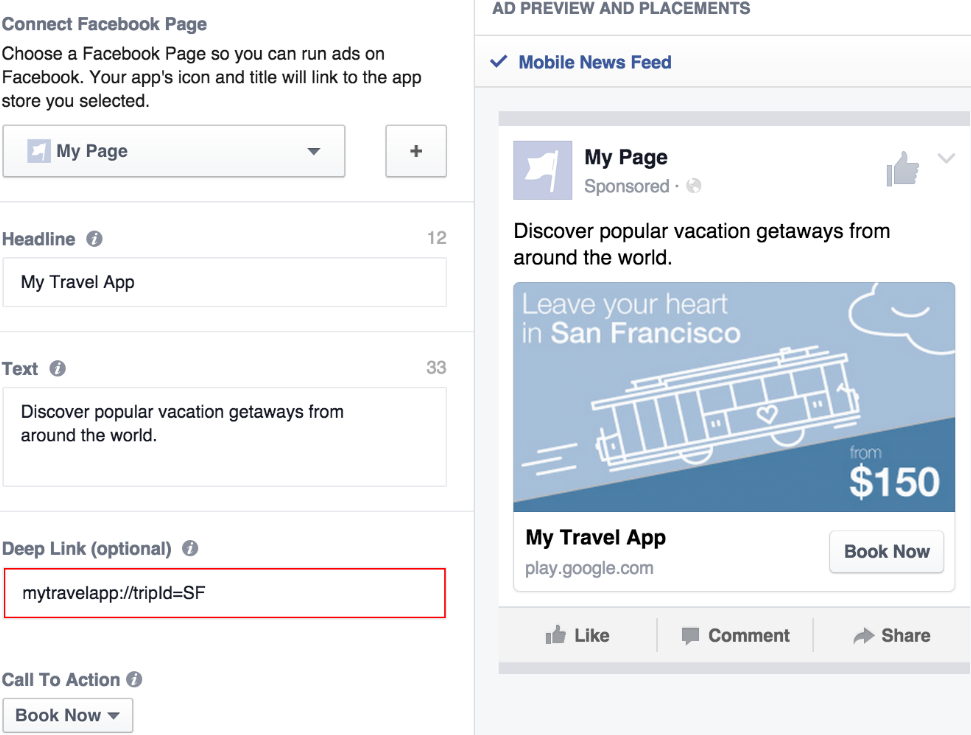Focus the Deep Link input field
This screenshot has height=735, width=971.
[224, 593]
